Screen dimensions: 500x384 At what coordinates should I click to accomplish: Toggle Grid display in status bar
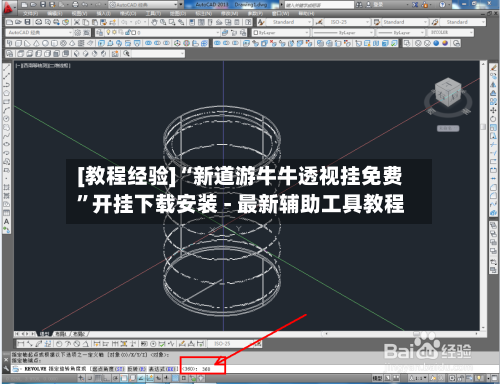coord(98,378)
